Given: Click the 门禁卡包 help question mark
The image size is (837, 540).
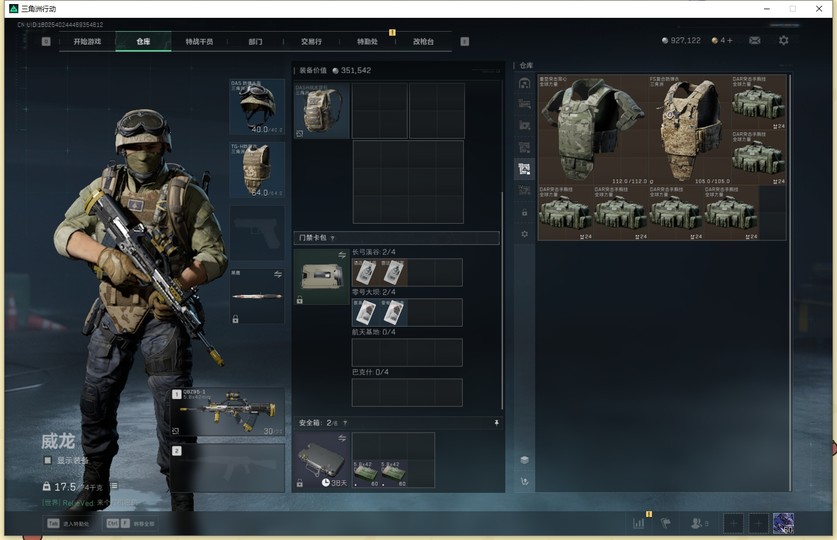Looking at the screenshot, I should click(333, 238).
